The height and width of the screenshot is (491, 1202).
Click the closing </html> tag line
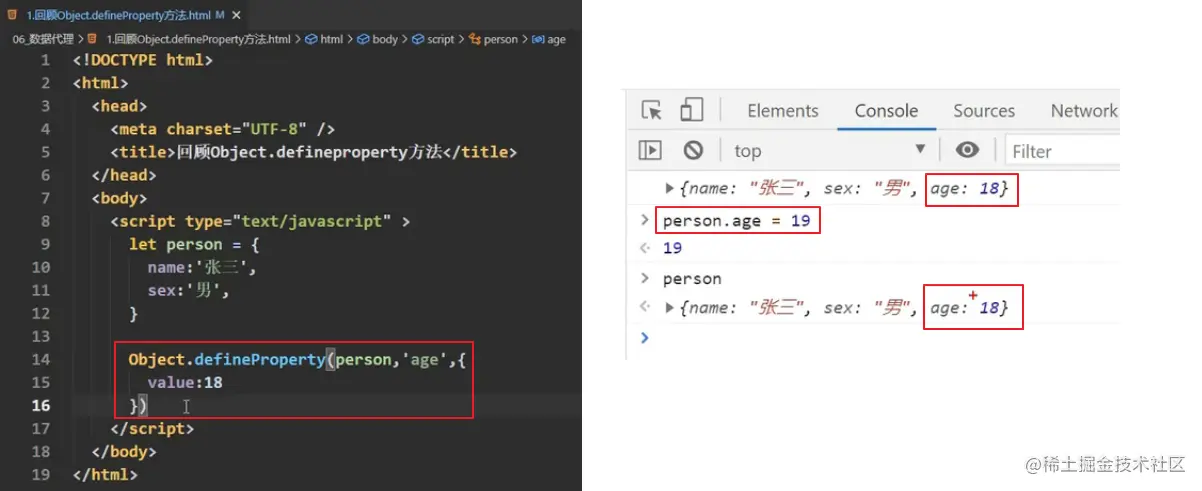[x=105, y=474]
